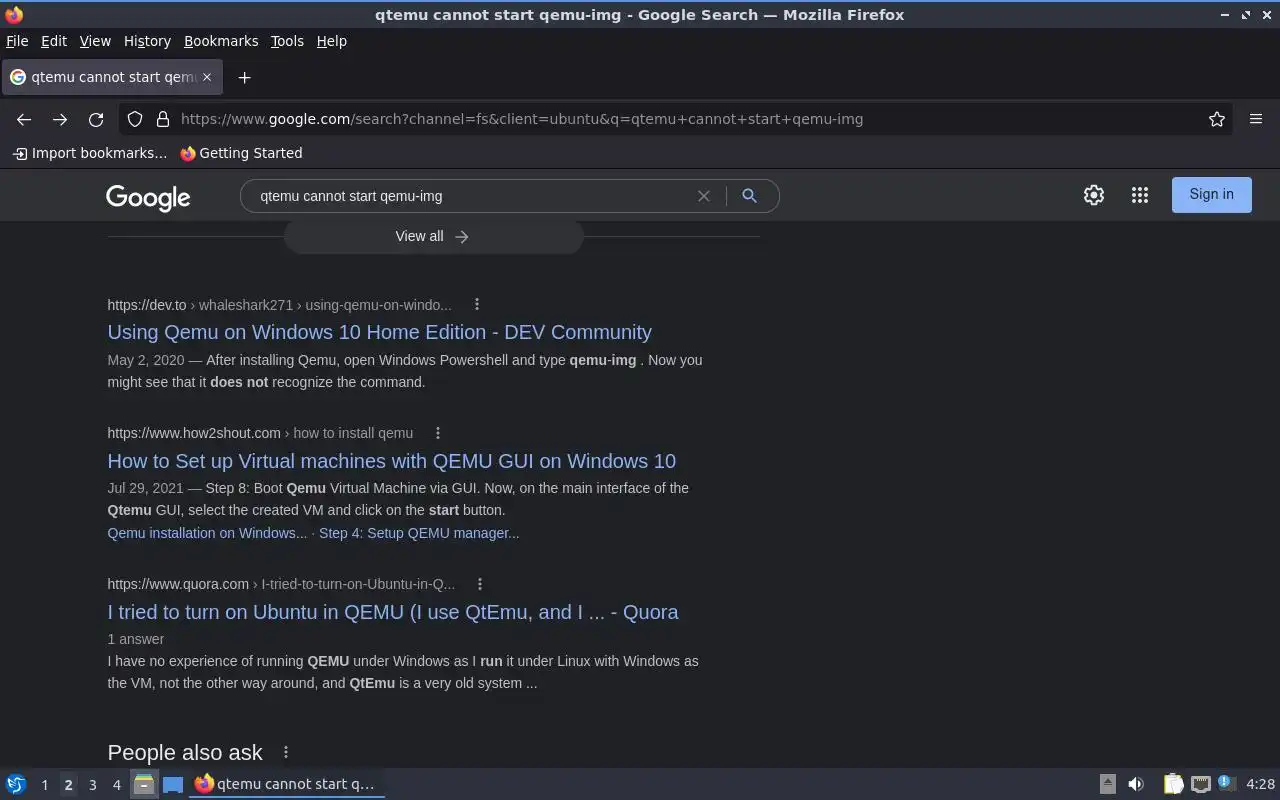Go back to the previous page
The image size is (1280, 800).
pos(24,119)
